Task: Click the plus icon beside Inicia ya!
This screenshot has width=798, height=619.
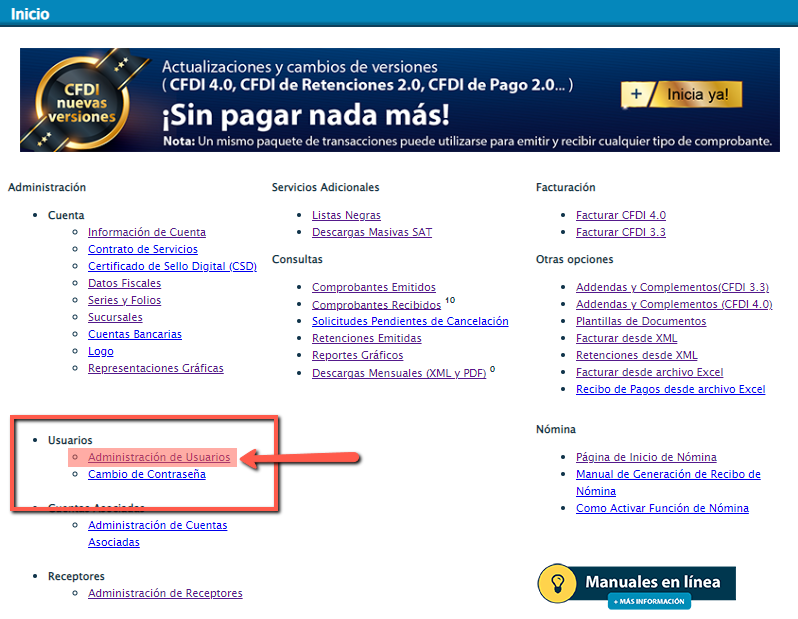Action: 636,94
